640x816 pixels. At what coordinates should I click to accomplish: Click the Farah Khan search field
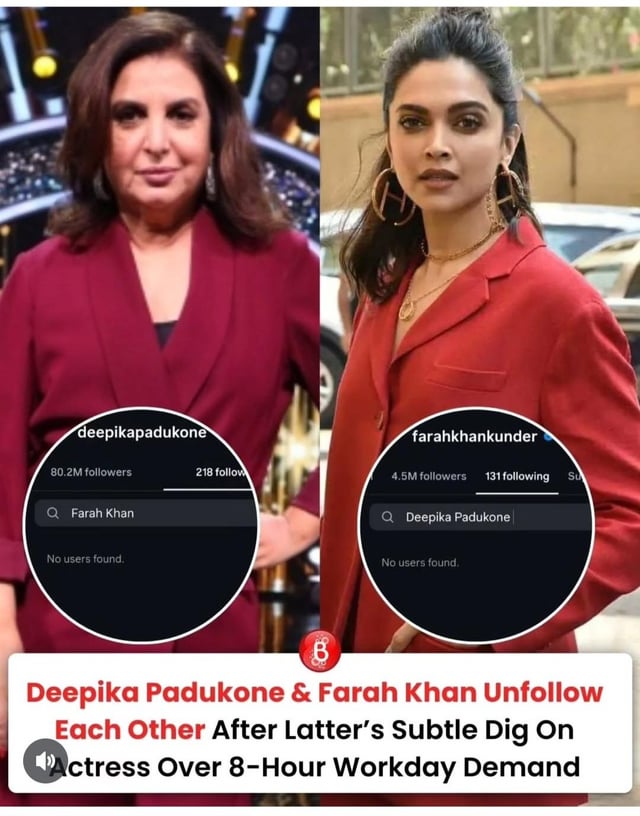[x=146, y=513]
